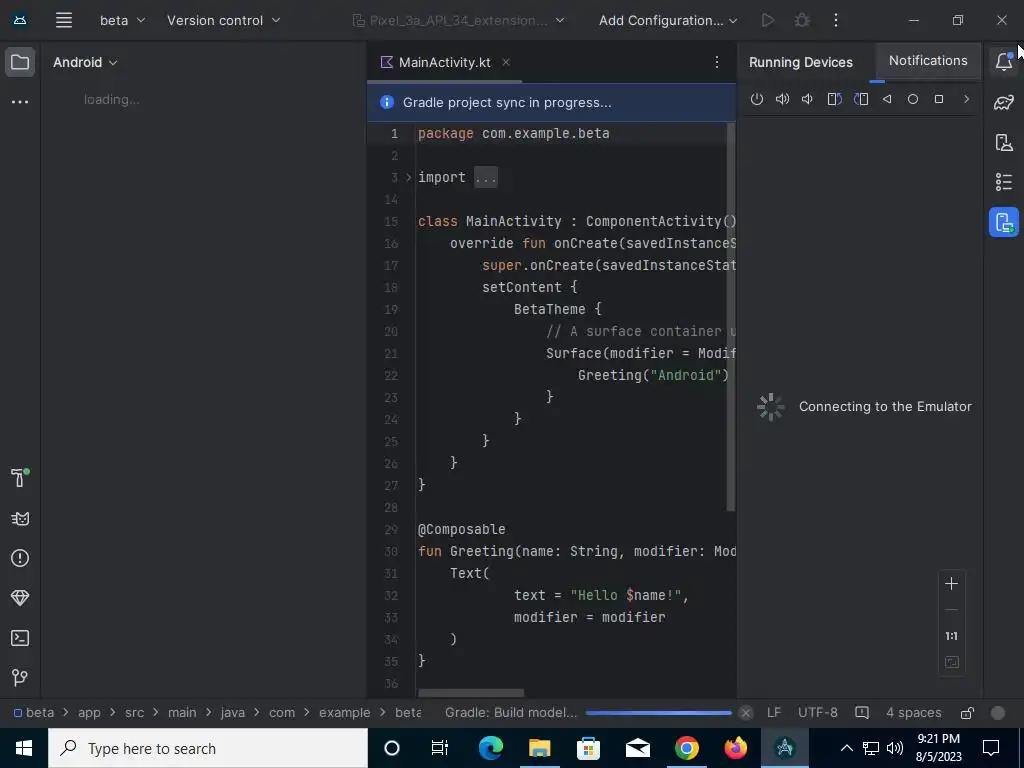Open the Device Manager tool window
This screenshot has width=1024, height=768.
pos(1004,142)
